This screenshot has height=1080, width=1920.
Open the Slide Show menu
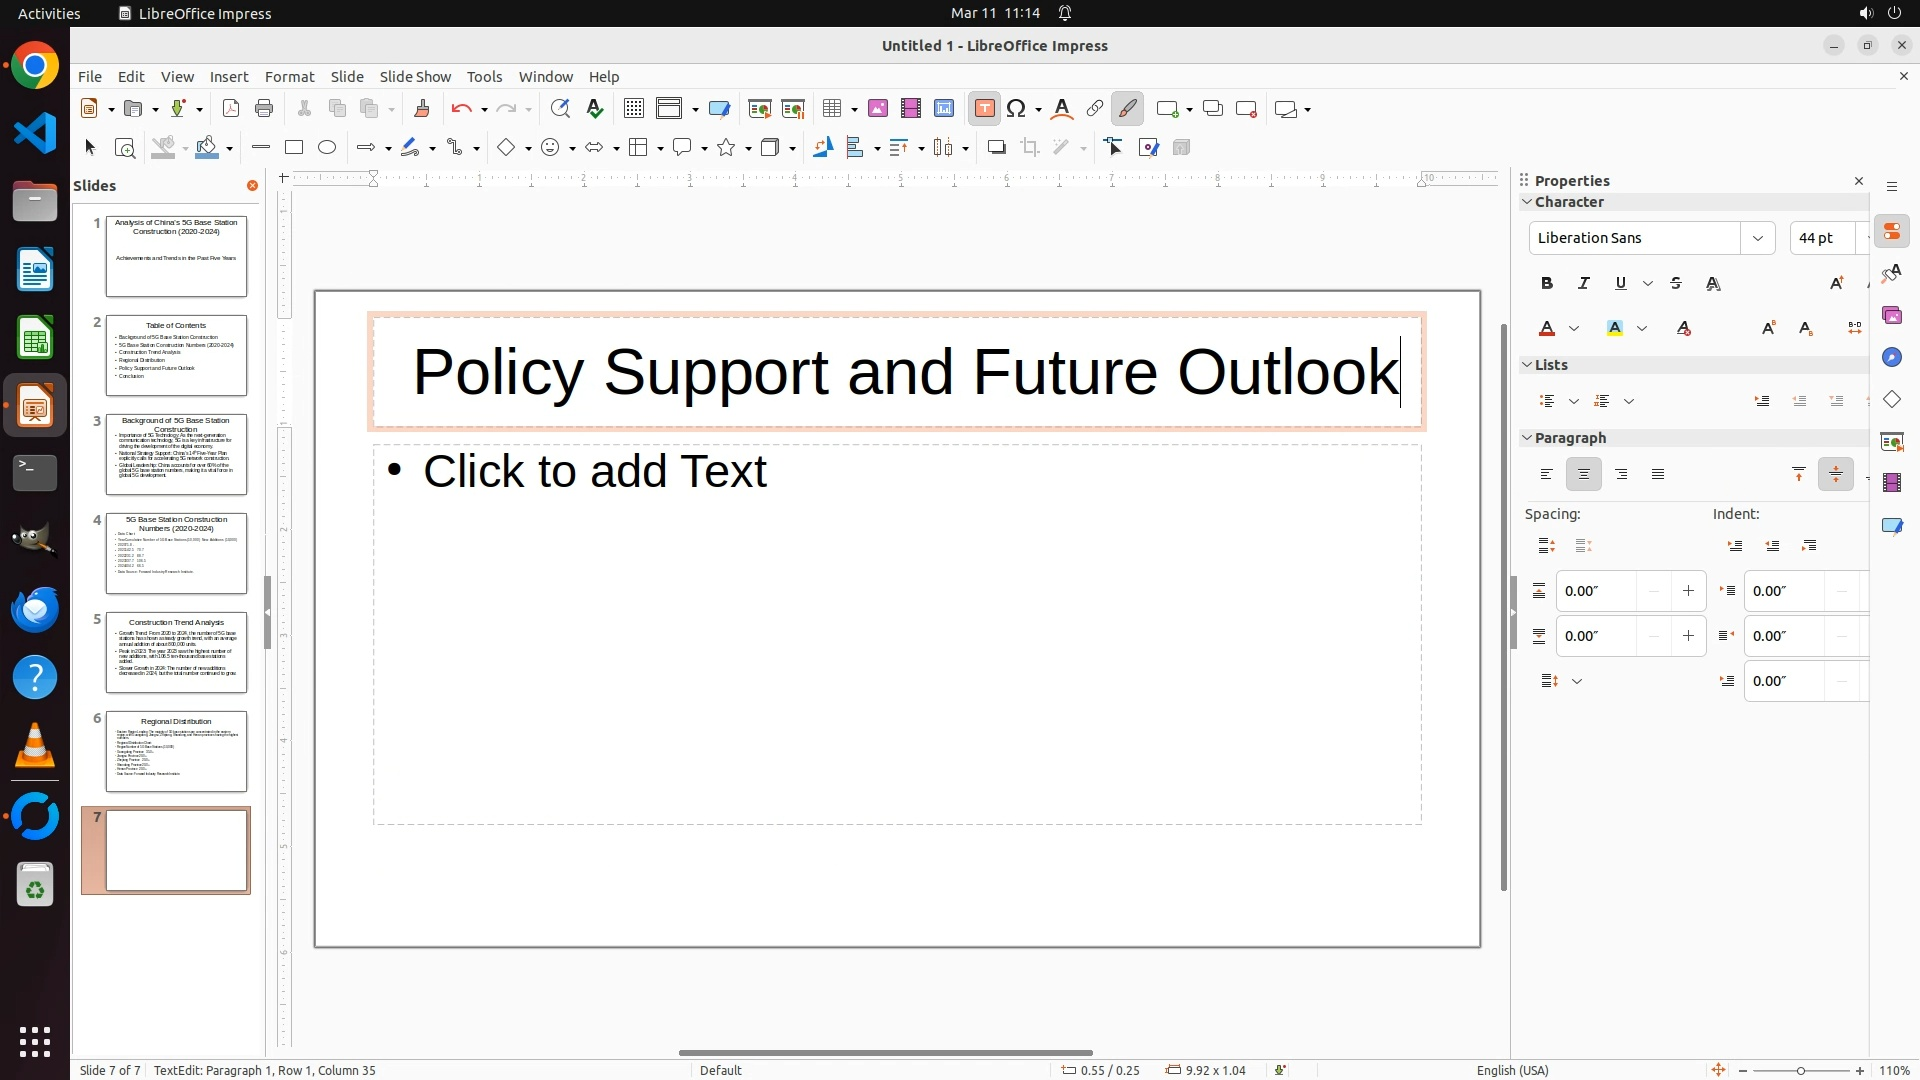point(415,77)
